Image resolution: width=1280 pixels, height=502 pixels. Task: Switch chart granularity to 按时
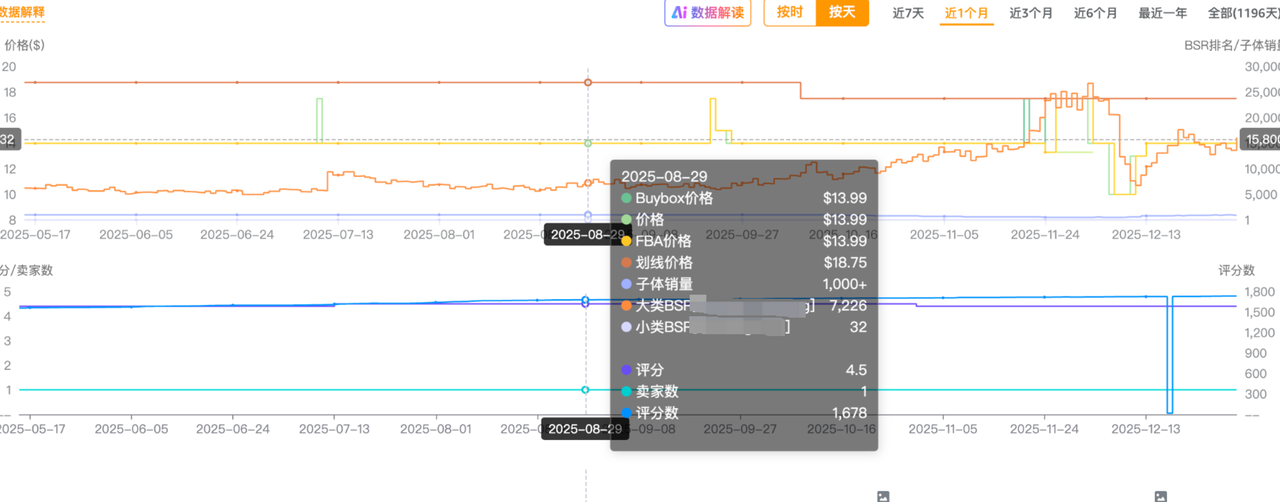tap(790, 13)
